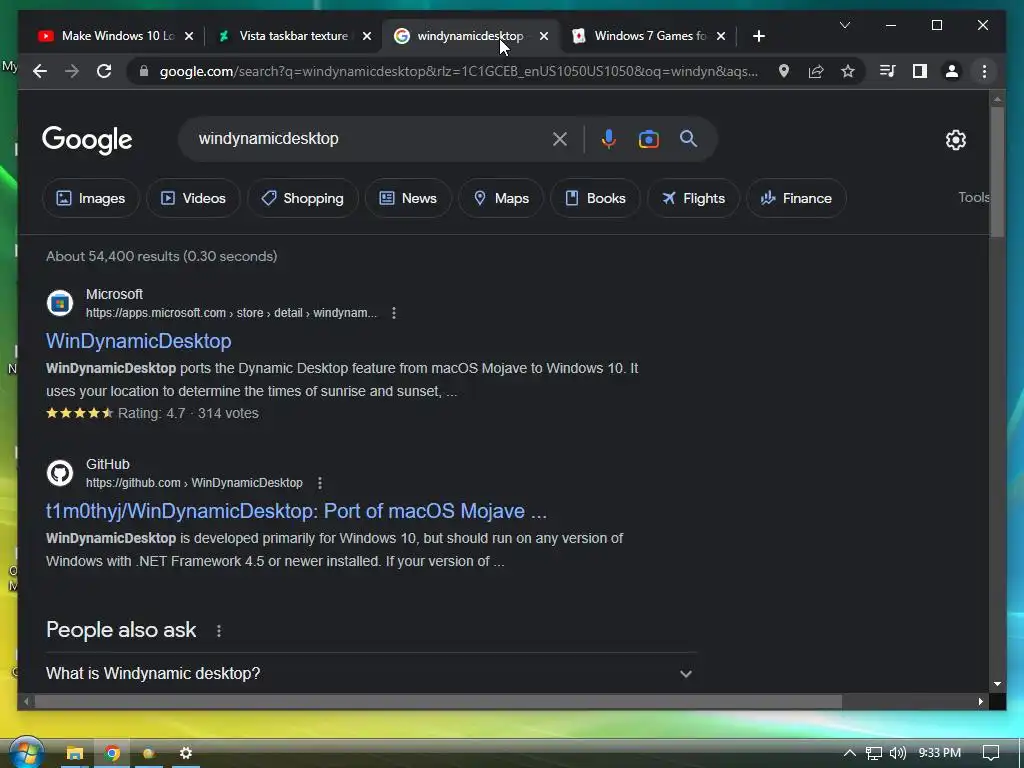Close the windynamicdesktop tab
The image size is (1024, 768).
click(544, 36)
